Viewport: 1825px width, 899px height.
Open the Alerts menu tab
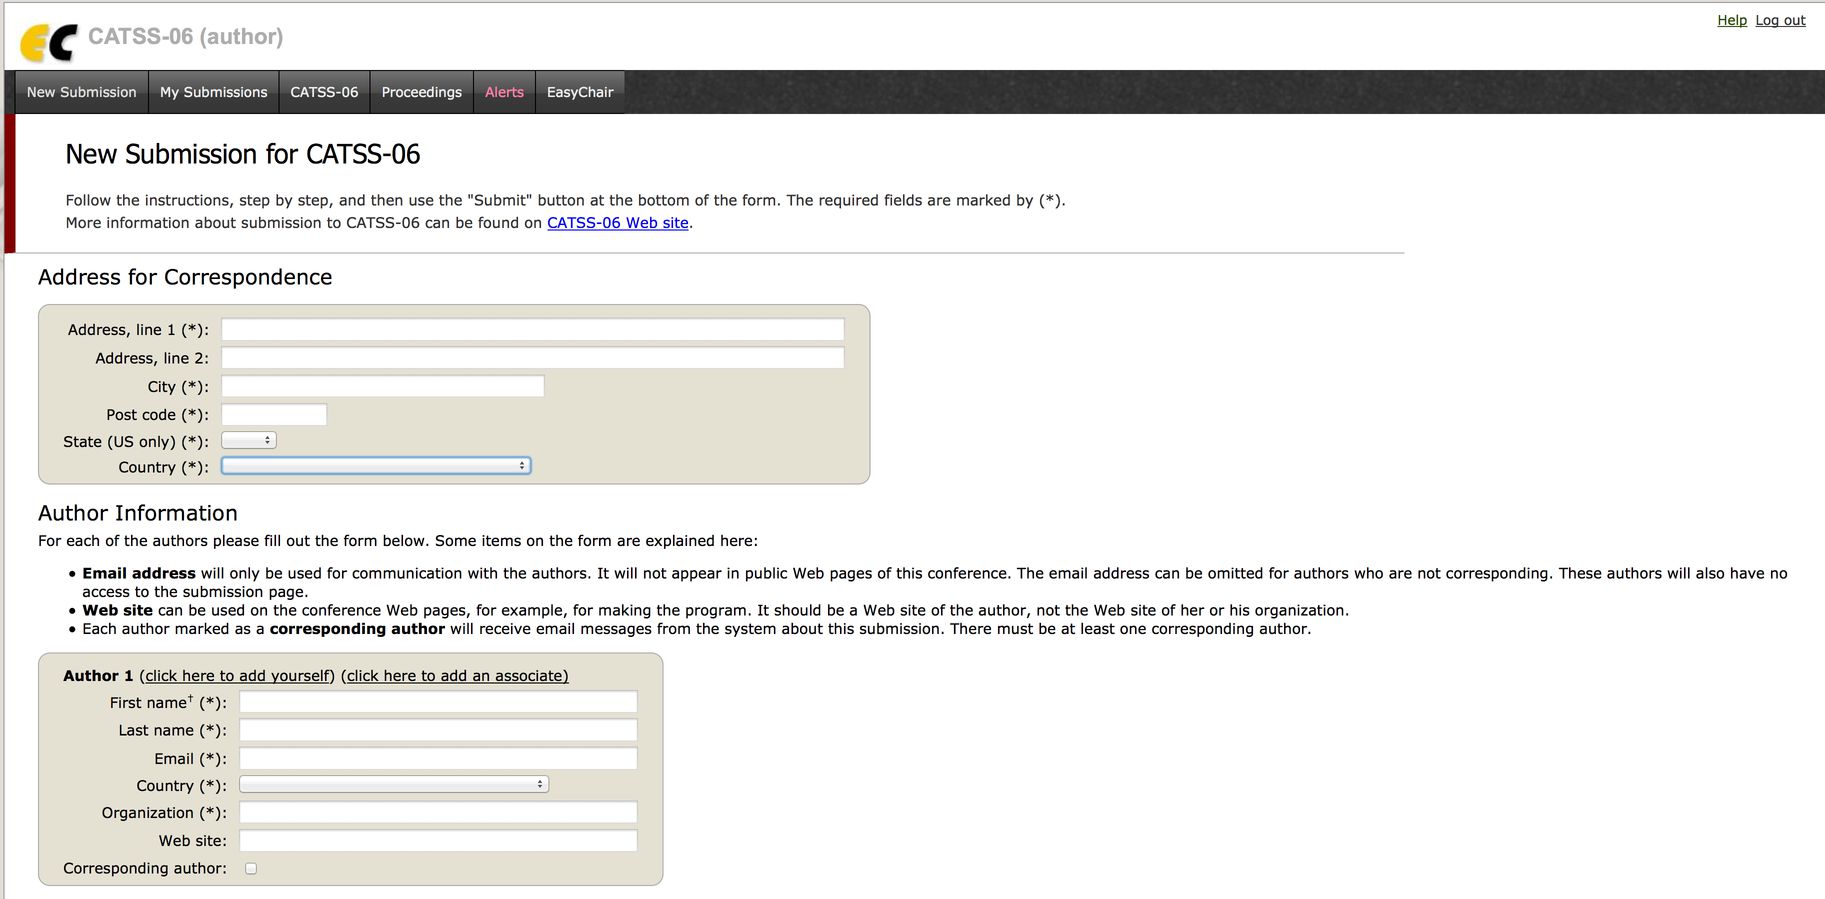tap(504, 92)
